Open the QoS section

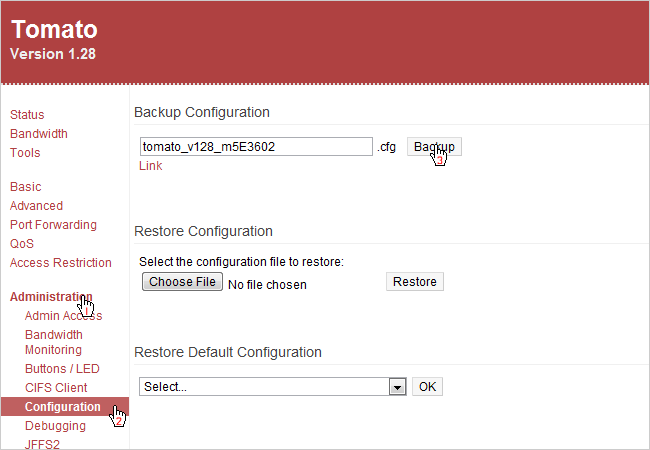pos(22,244)
